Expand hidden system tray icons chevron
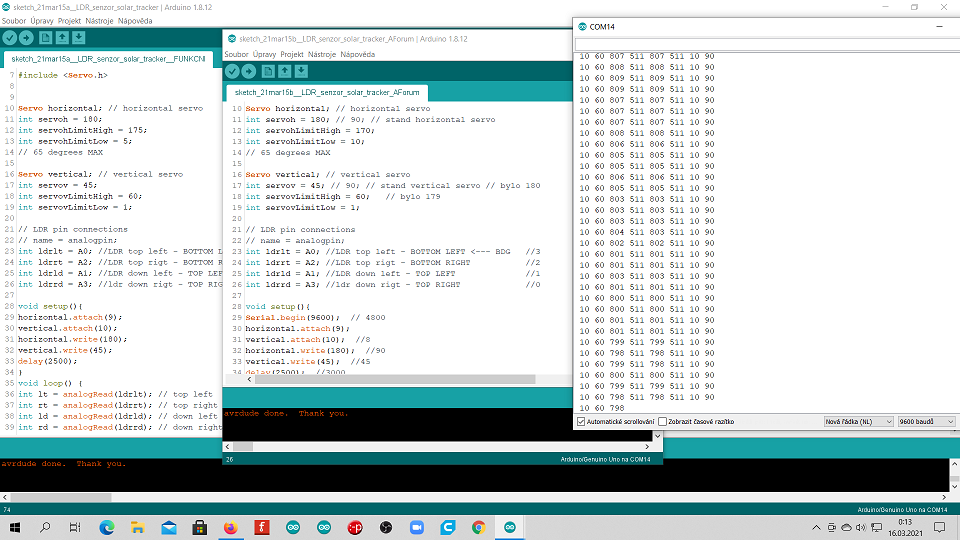The width and height of the screenshot is (960, 540). click(818, 527)
